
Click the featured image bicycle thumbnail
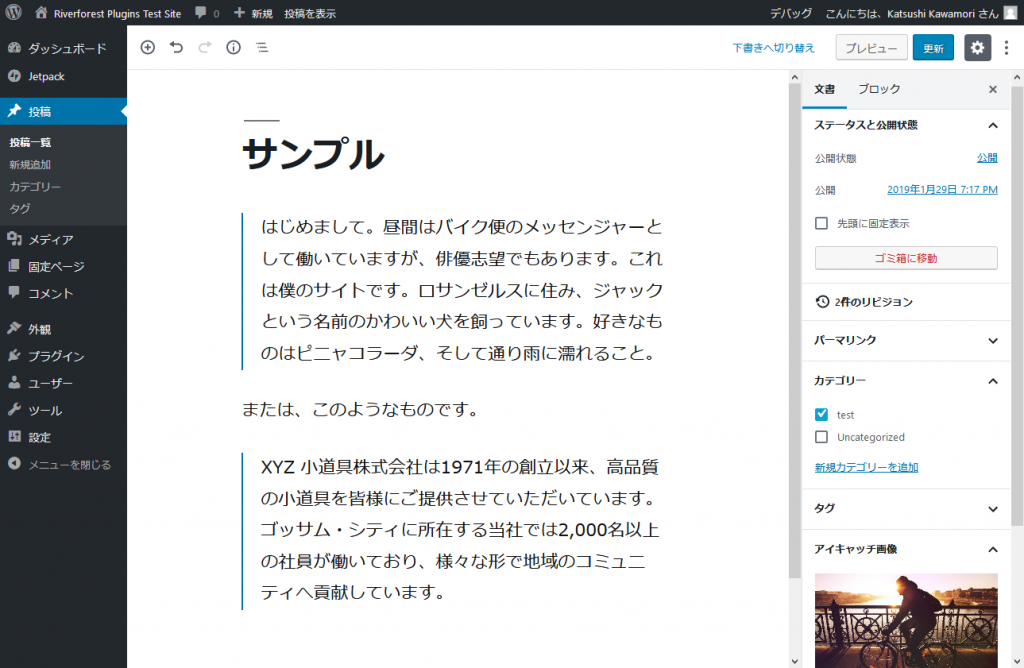pyautogui.click(x=906, y=620)
